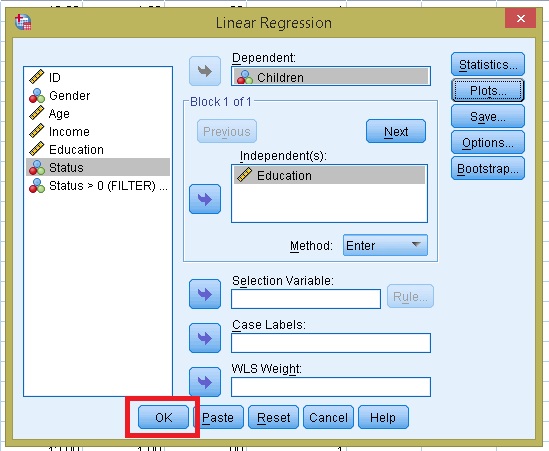Open the Bootstrap dialog

tap(488, 168)
